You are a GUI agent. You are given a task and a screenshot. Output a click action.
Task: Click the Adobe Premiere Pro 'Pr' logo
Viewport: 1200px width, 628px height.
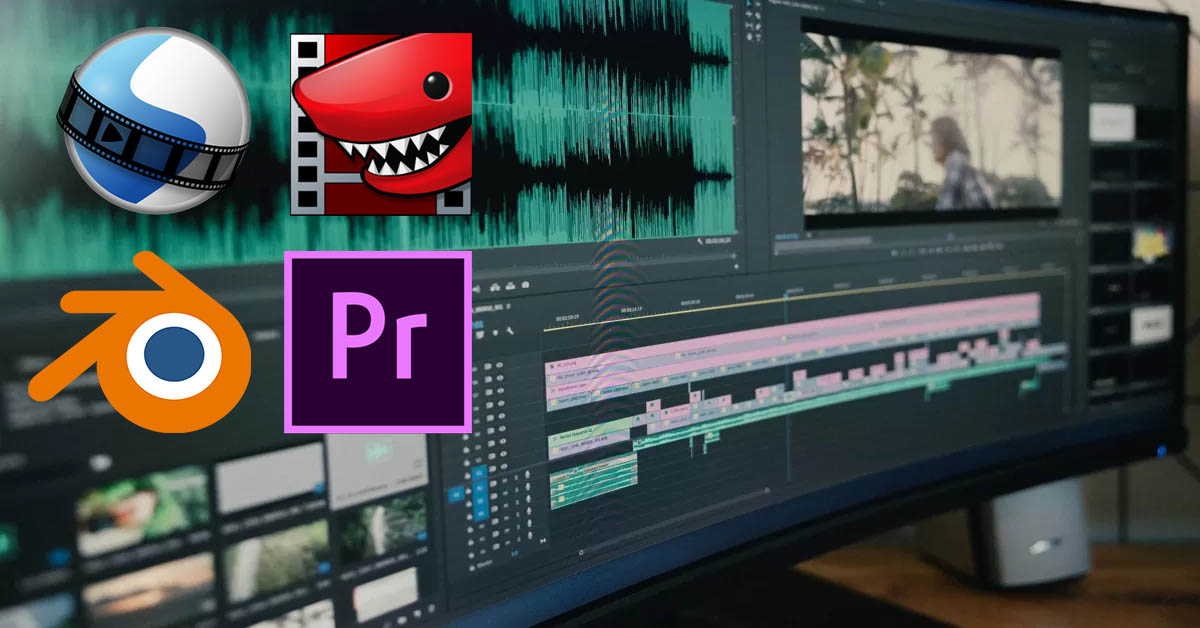coord(378,342)
